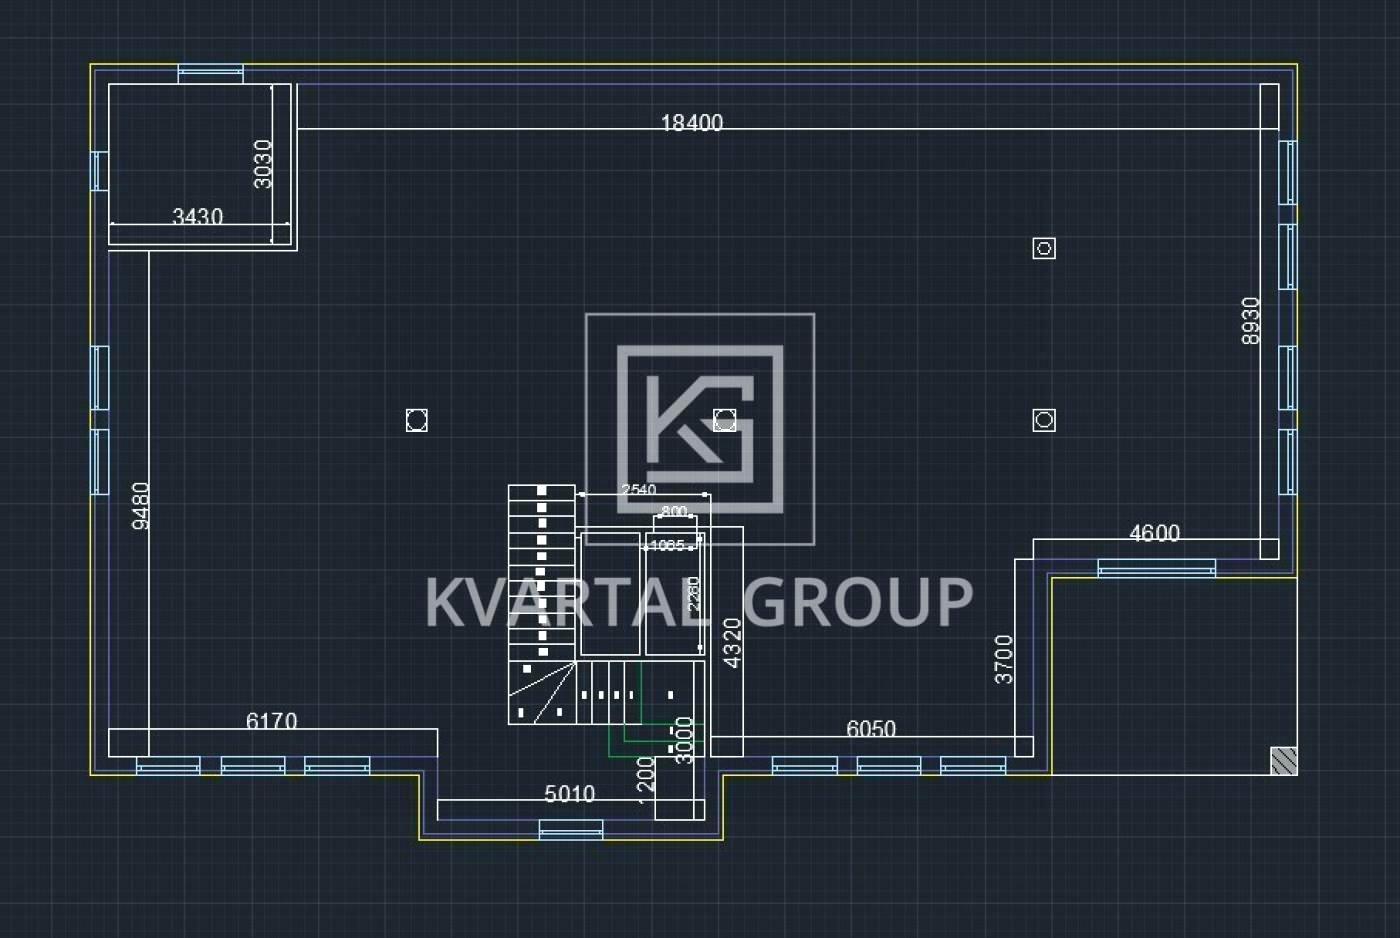Click the 18400 dimension text
Viewport: 1400px width, 938px height.
[691, 122]
